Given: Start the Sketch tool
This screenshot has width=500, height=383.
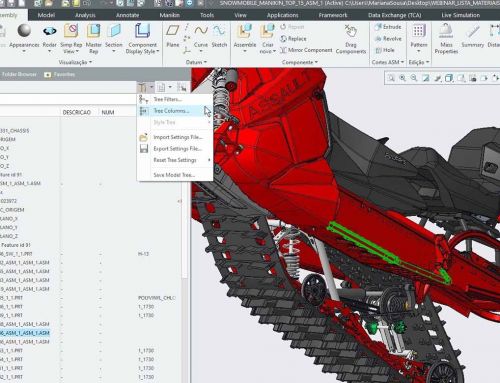Looking at the screenshot, I should point(219,31).
